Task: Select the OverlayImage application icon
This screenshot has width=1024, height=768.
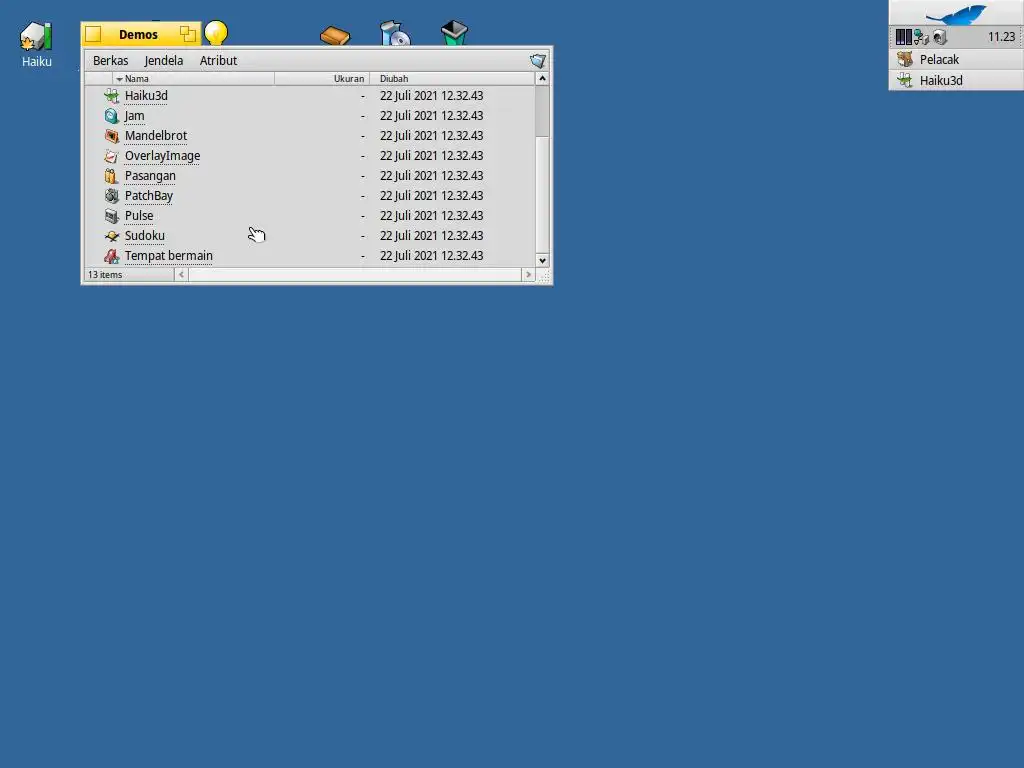Action: (112, 156)
